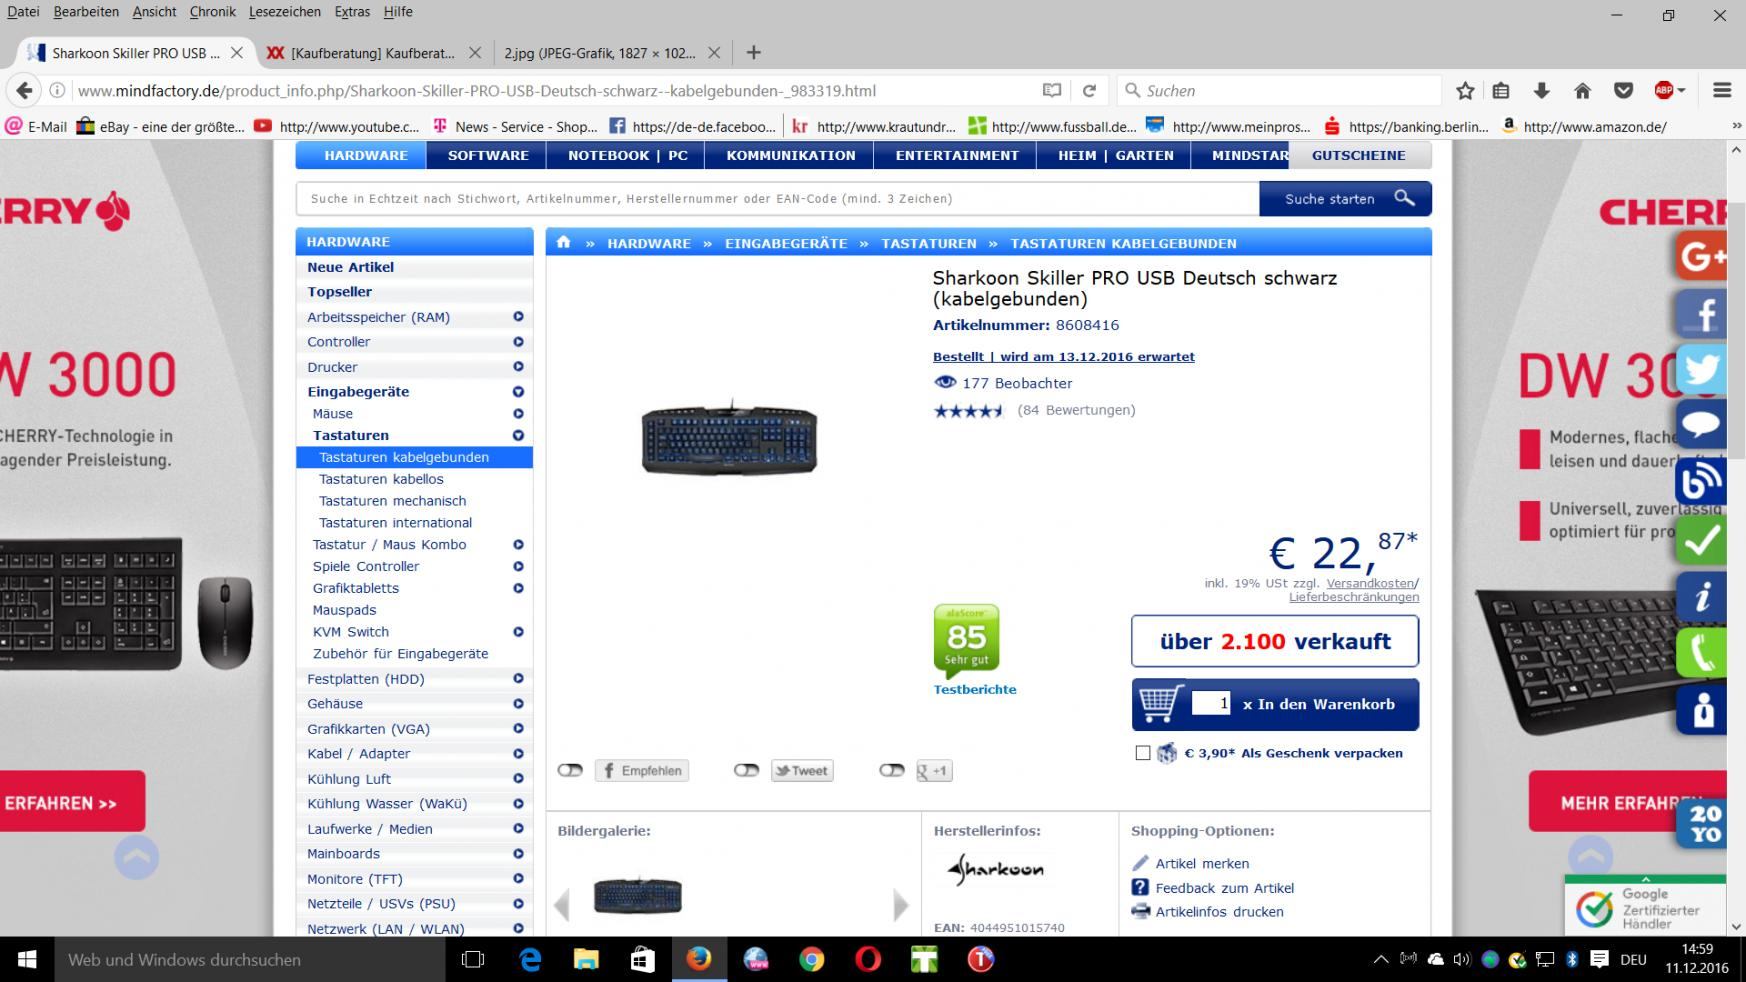Click the Firefox 'Suchen' search box

pos(1280,90)
